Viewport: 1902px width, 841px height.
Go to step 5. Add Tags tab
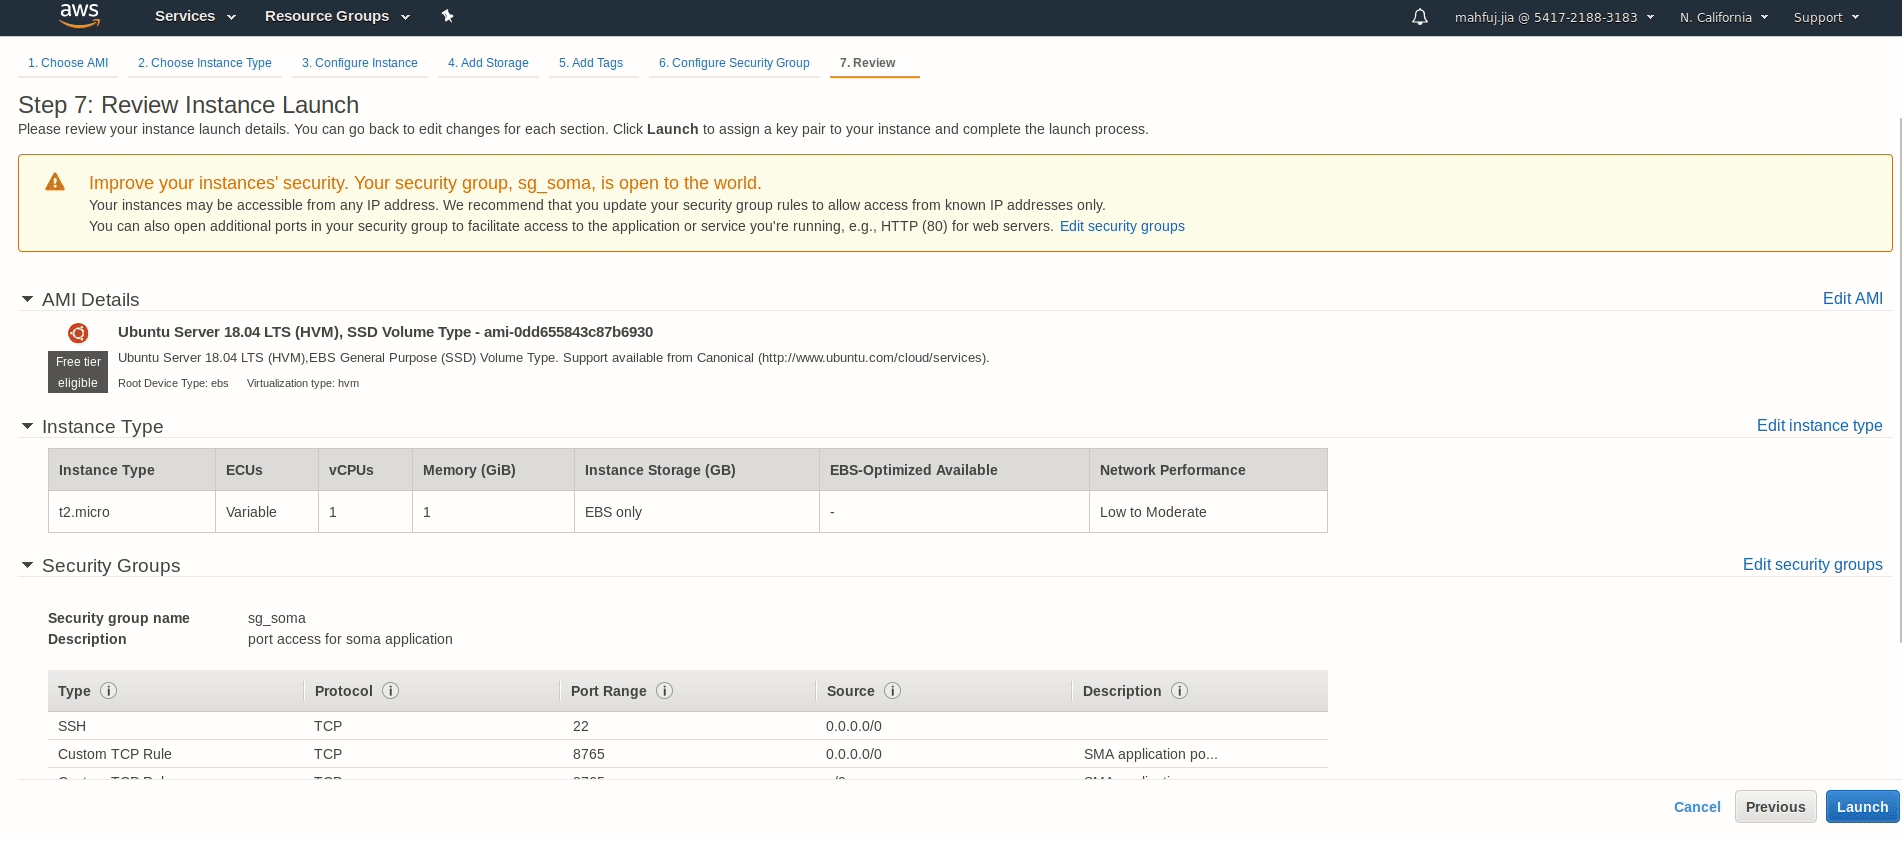[591, 63]
